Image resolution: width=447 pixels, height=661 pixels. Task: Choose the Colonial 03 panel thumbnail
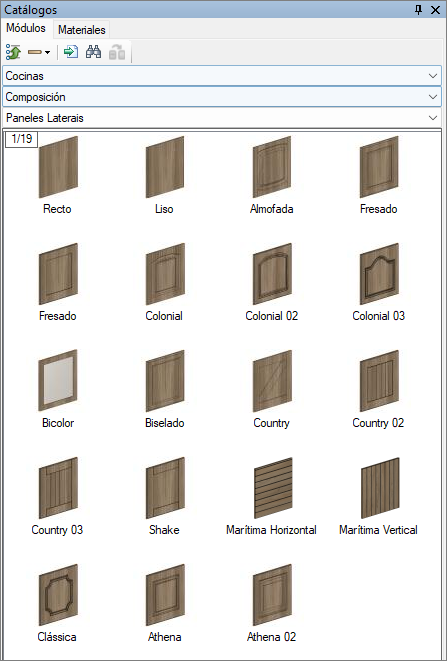[x=379, y=274]
